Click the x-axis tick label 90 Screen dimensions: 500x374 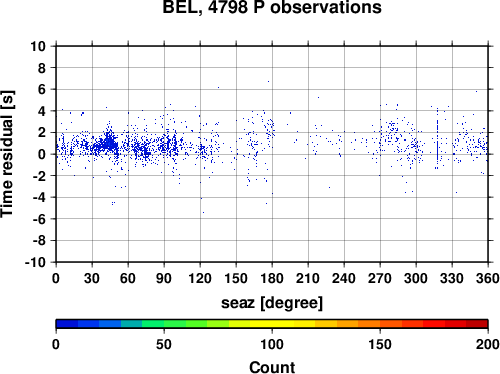[x=164, y=278]
